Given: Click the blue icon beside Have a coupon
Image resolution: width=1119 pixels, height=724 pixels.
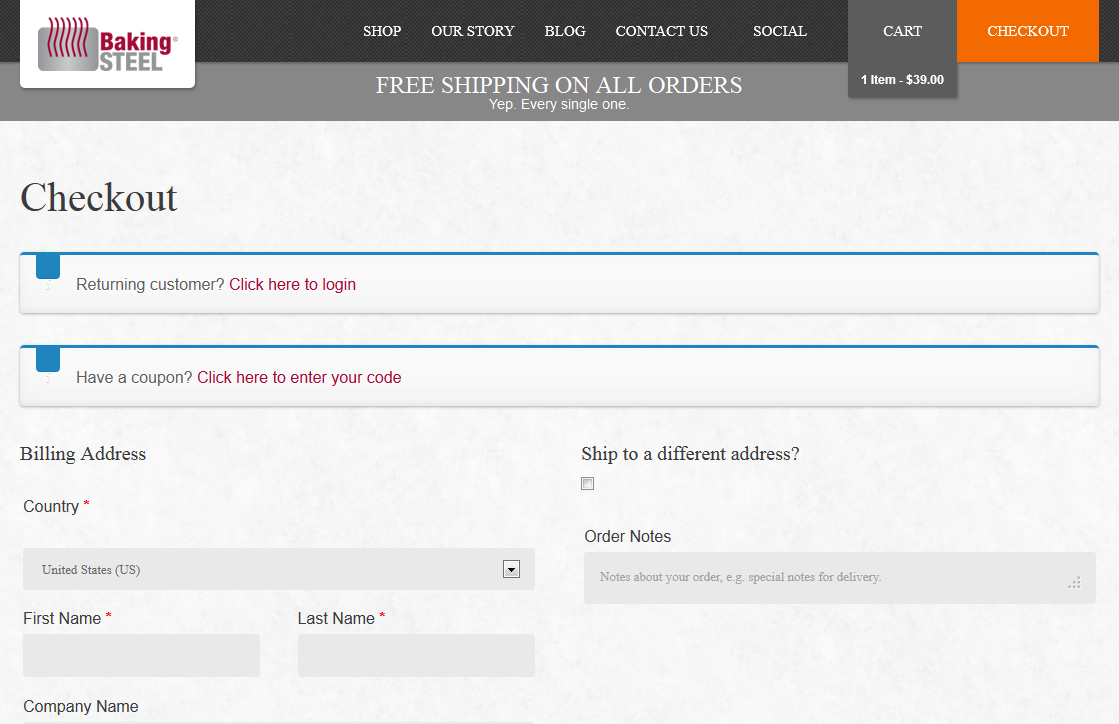Looking at the screenshot, I should tap(48, 360).
